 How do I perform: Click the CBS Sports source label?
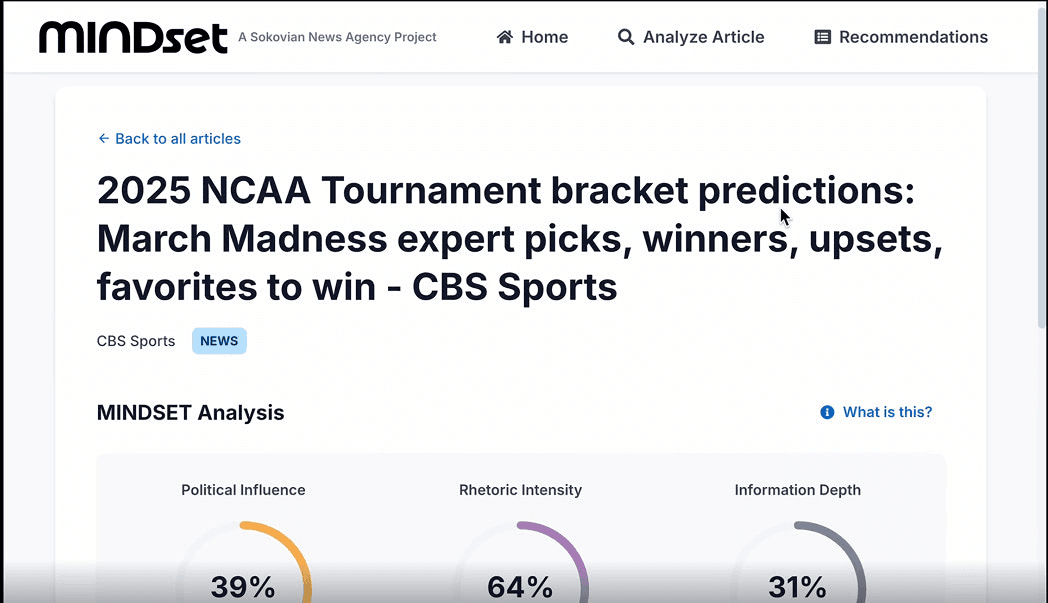(x=136, y=341)
